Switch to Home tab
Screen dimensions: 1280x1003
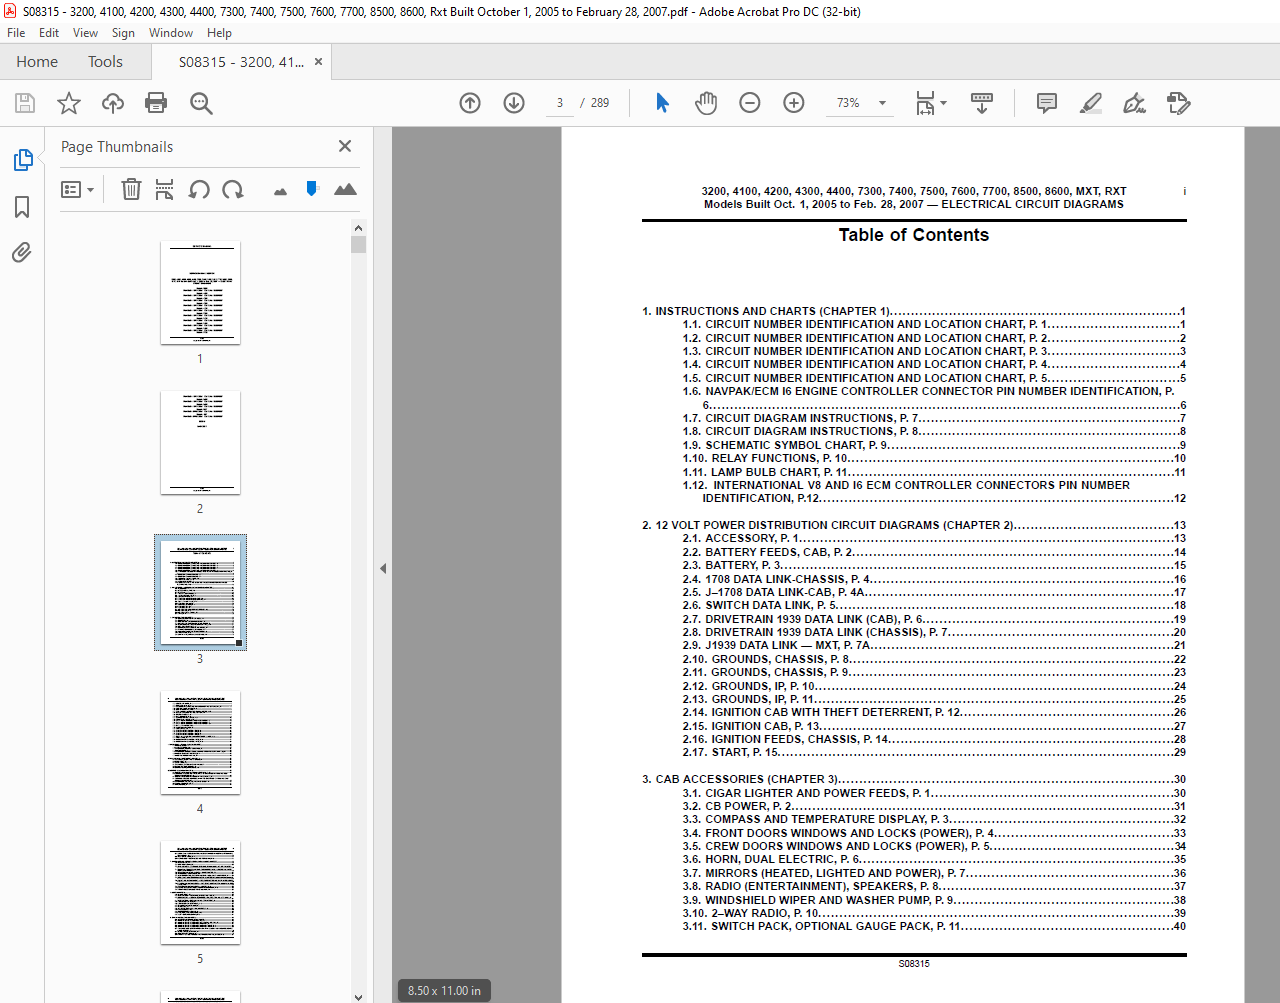(37, 62)
